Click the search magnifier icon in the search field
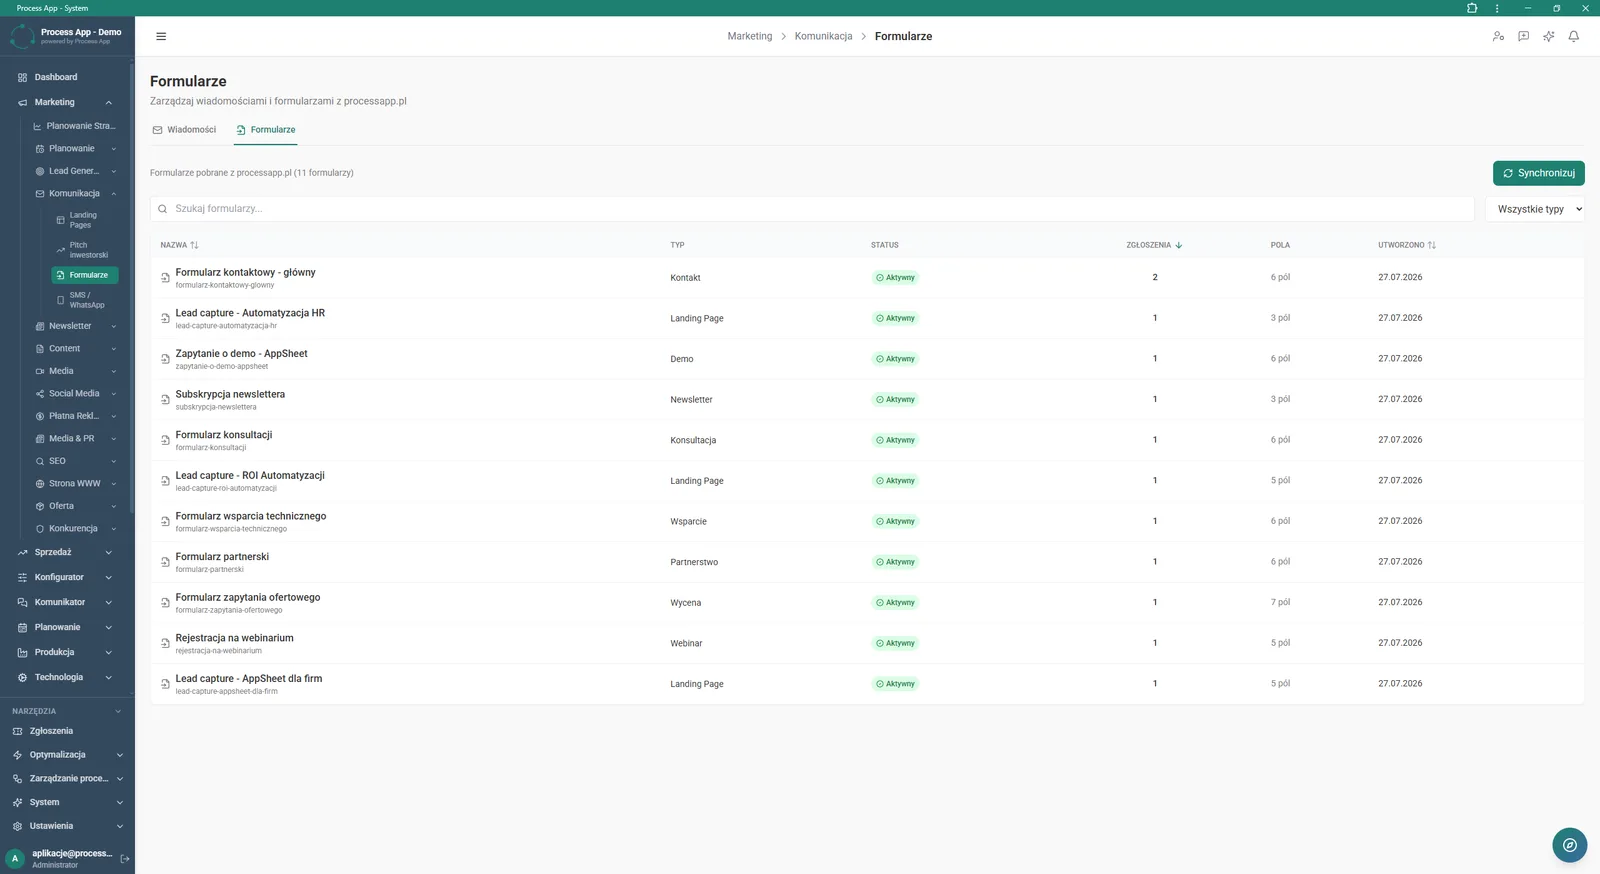Screen dimensions: 1600x874 pyautogui.click(x=162, y=209)
